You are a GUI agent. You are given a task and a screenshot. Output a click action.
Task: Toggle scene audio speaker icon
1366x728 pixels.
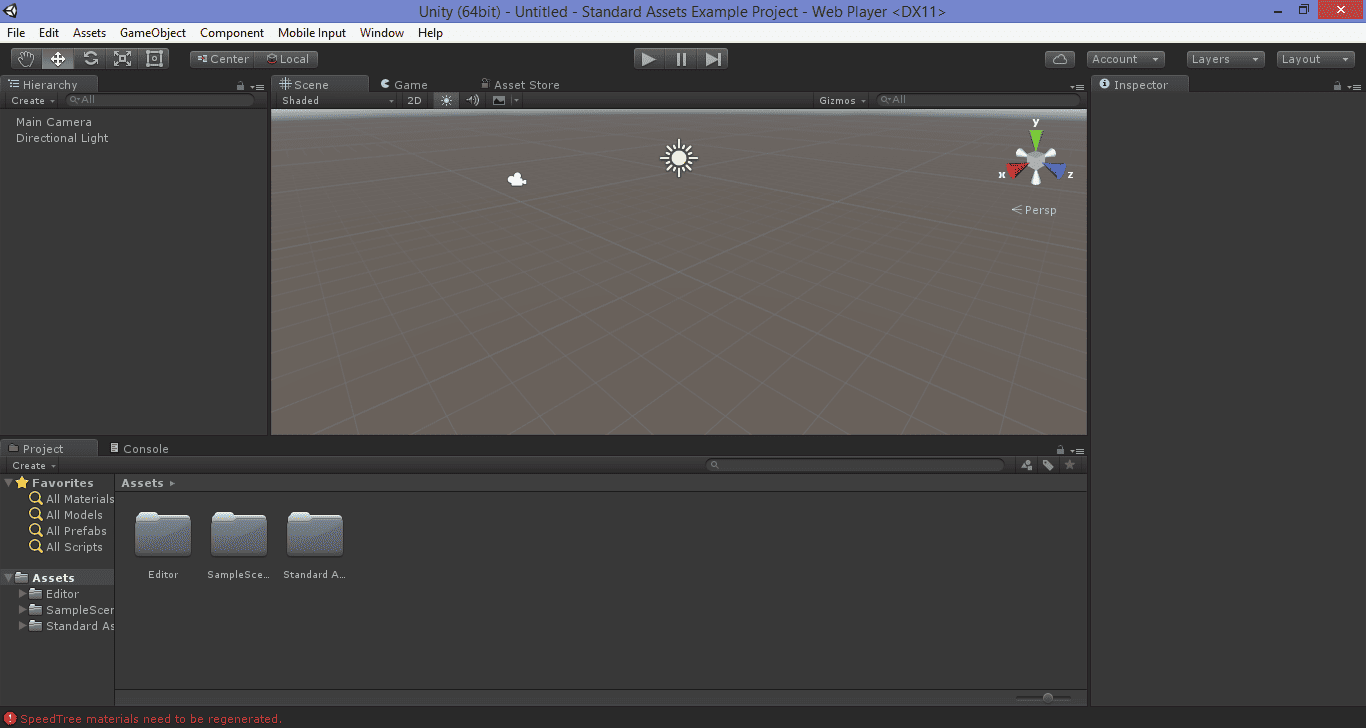coord(473,100)
